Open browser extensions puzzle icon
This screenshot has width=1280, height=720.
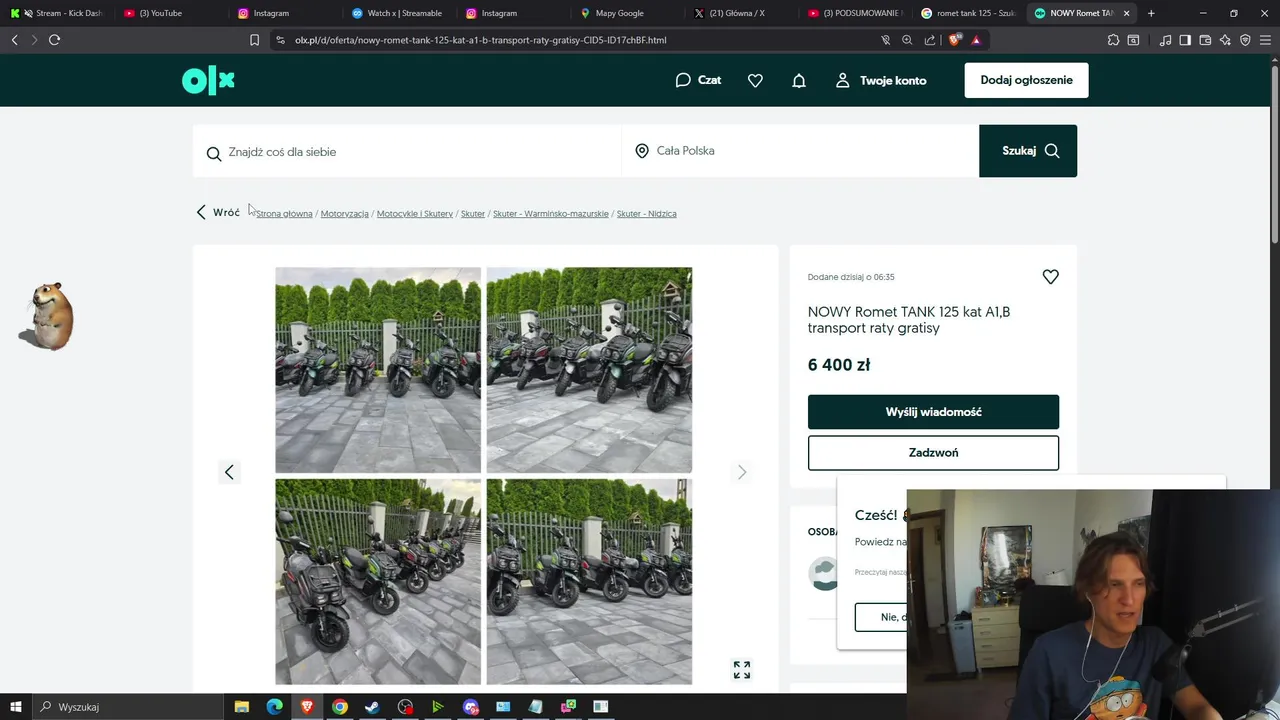click(x=1113, y=40)
